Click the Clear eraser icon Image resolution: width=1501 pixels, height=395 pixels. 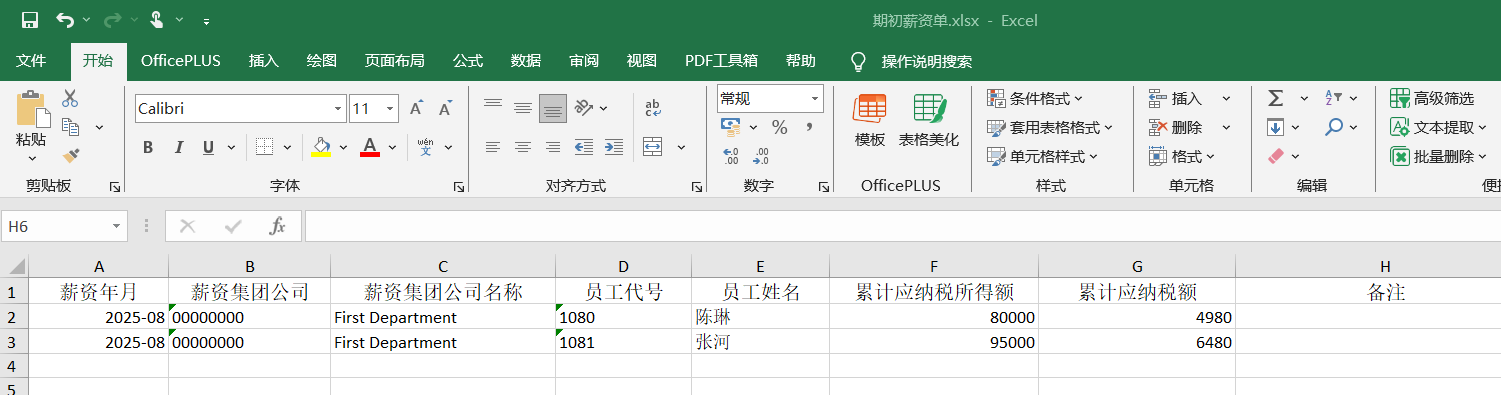pos(1276,156)
